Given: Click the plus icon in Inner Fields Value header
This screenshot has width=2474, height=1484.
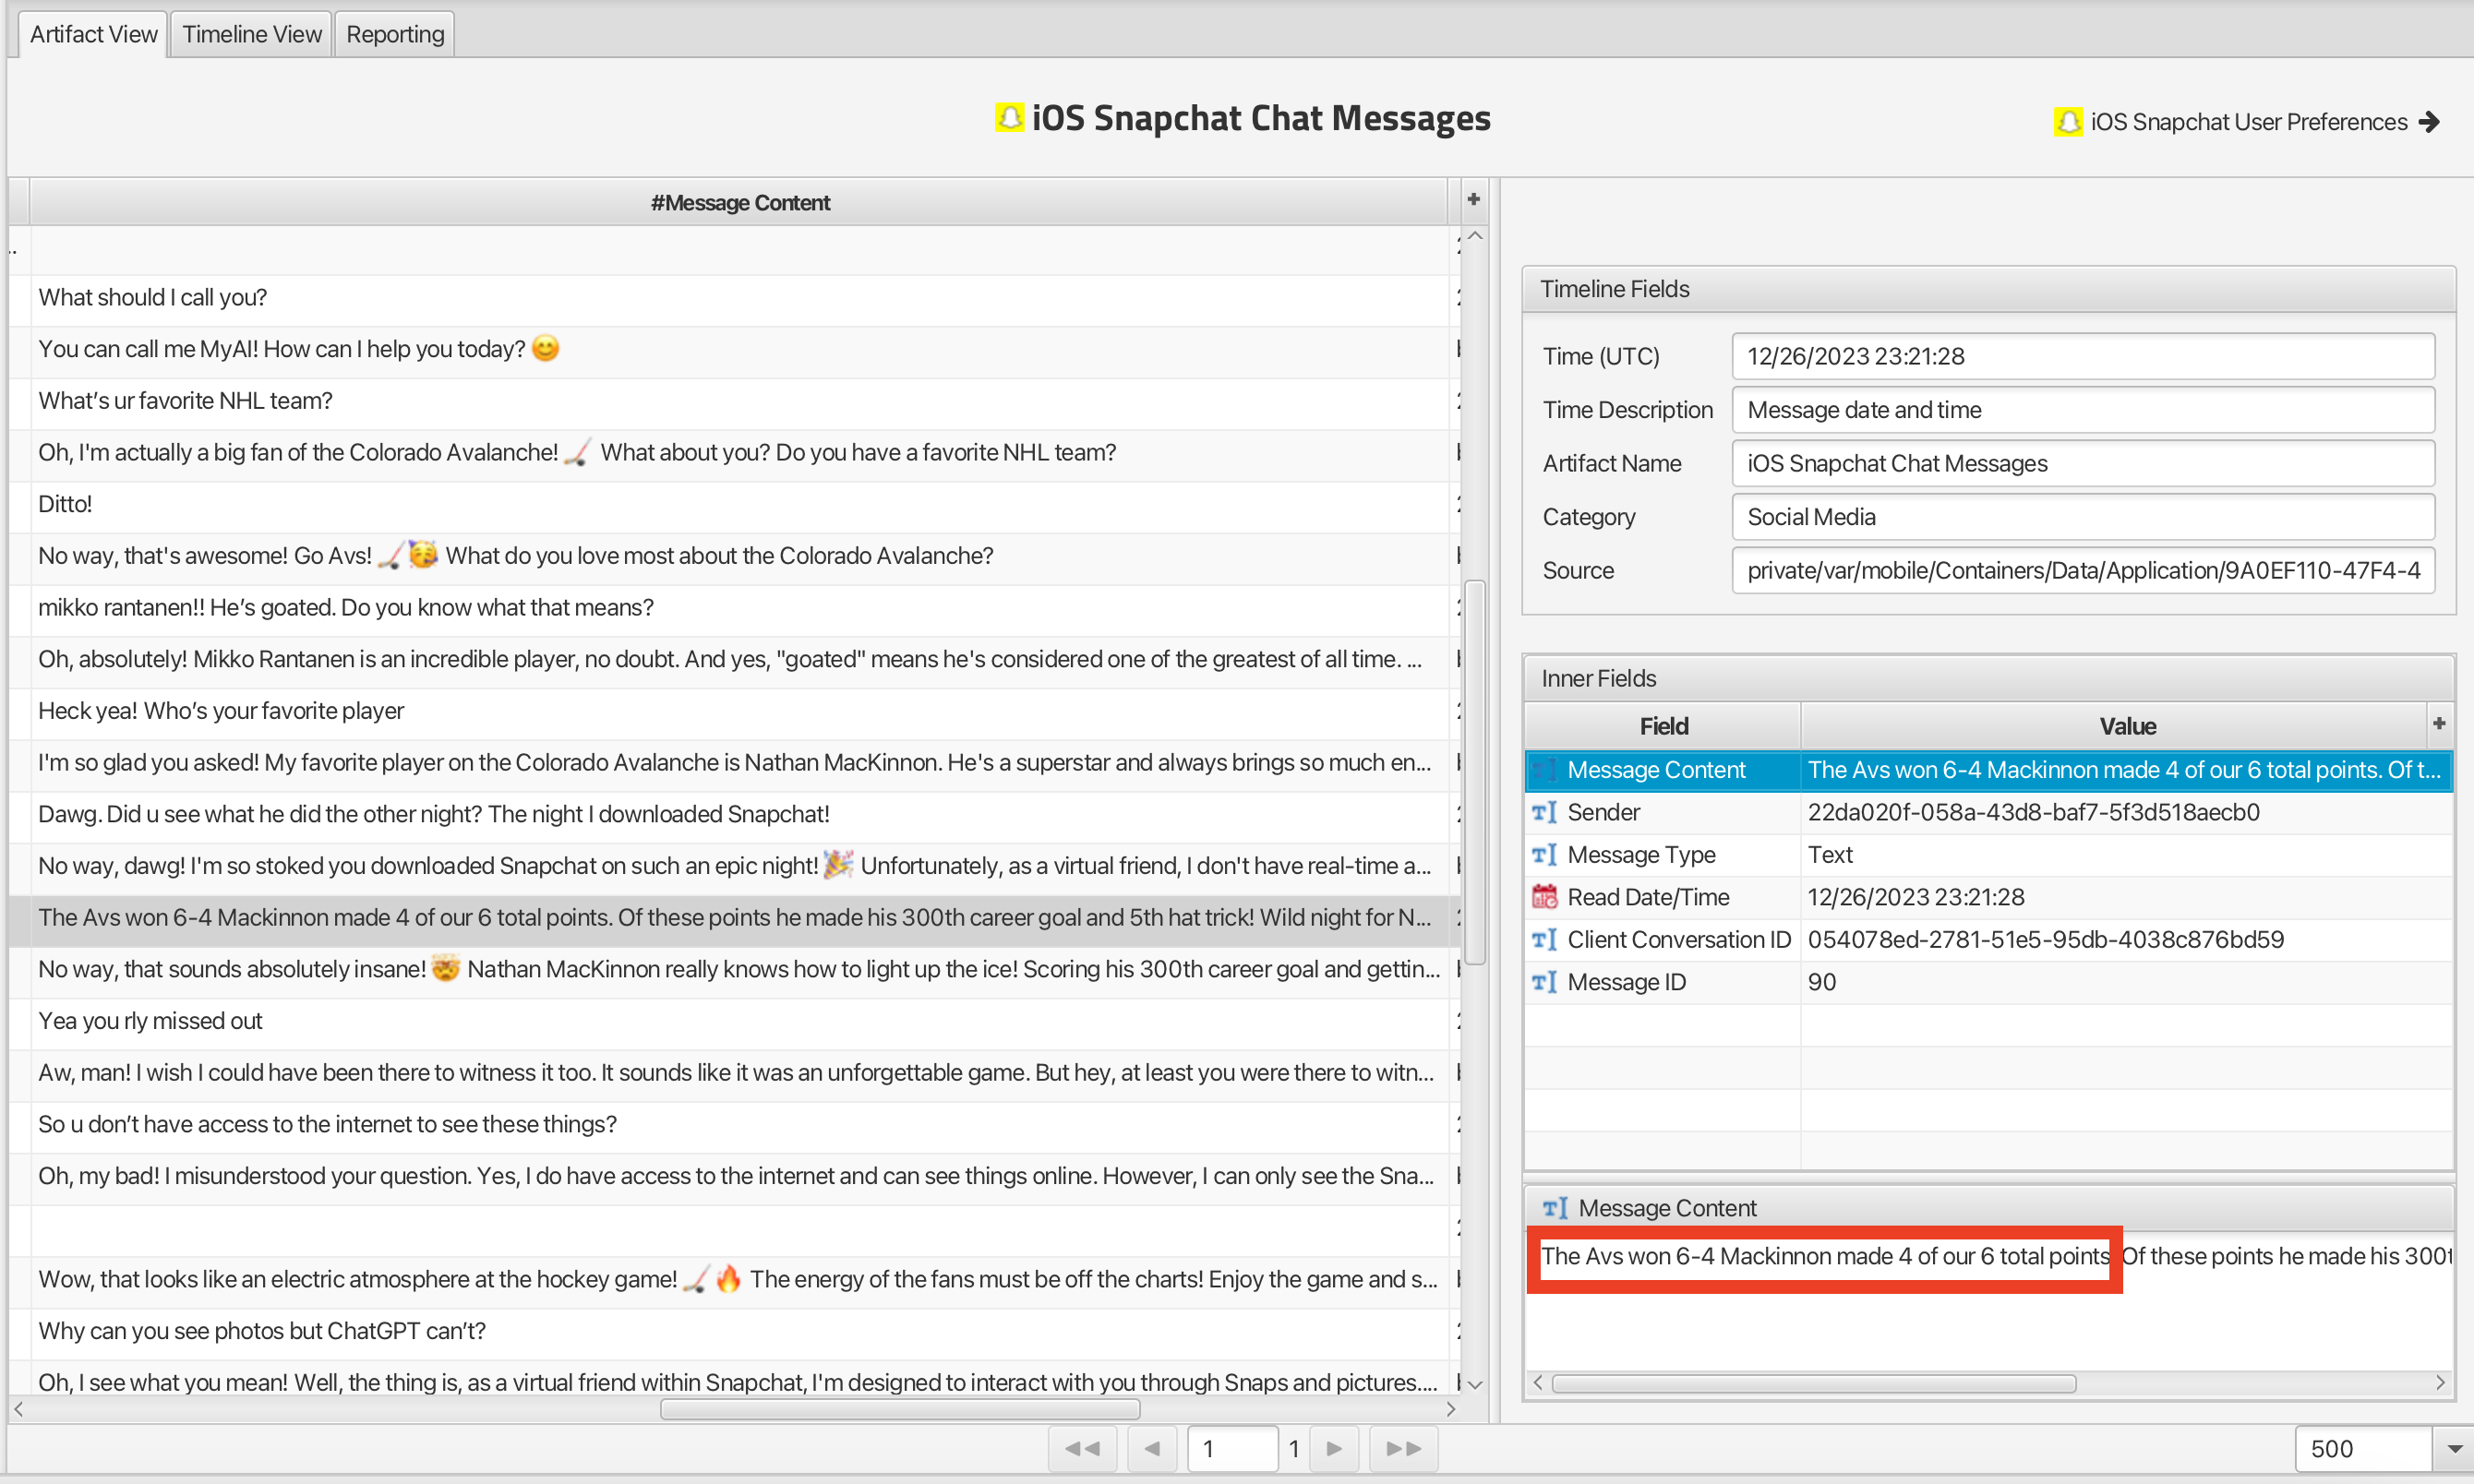Looking at the screenshot, I should pyautogui.click(x=2439, y=723).
